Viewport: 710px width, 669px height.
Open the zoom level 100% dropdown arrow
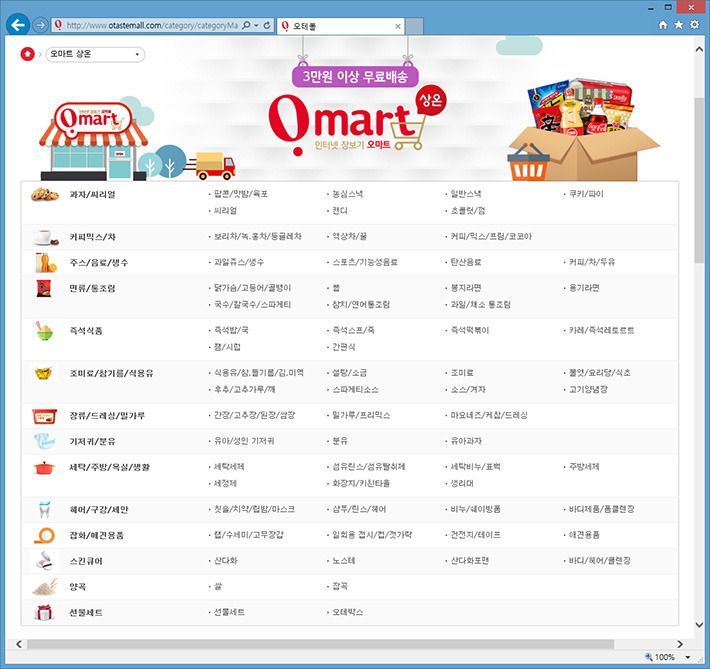tap(687, 657)
